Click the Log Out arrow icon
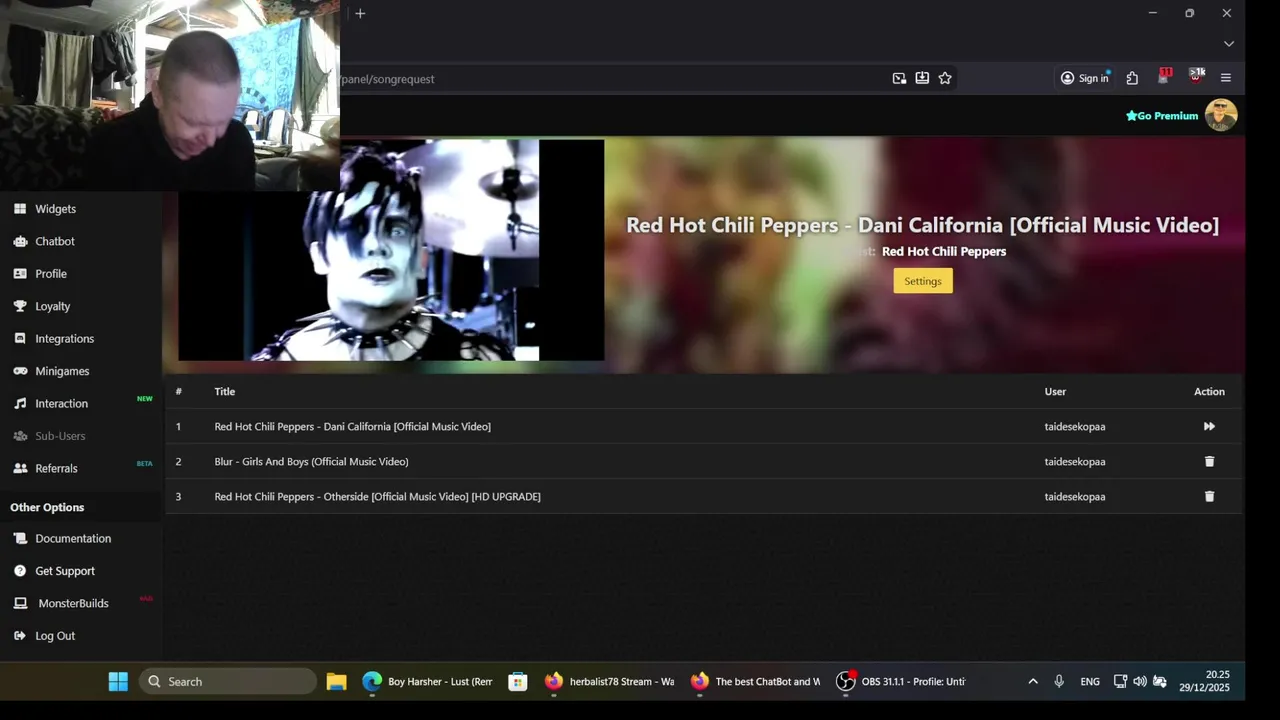This screenshot has width=1280, height=720. tap(20, 636)
